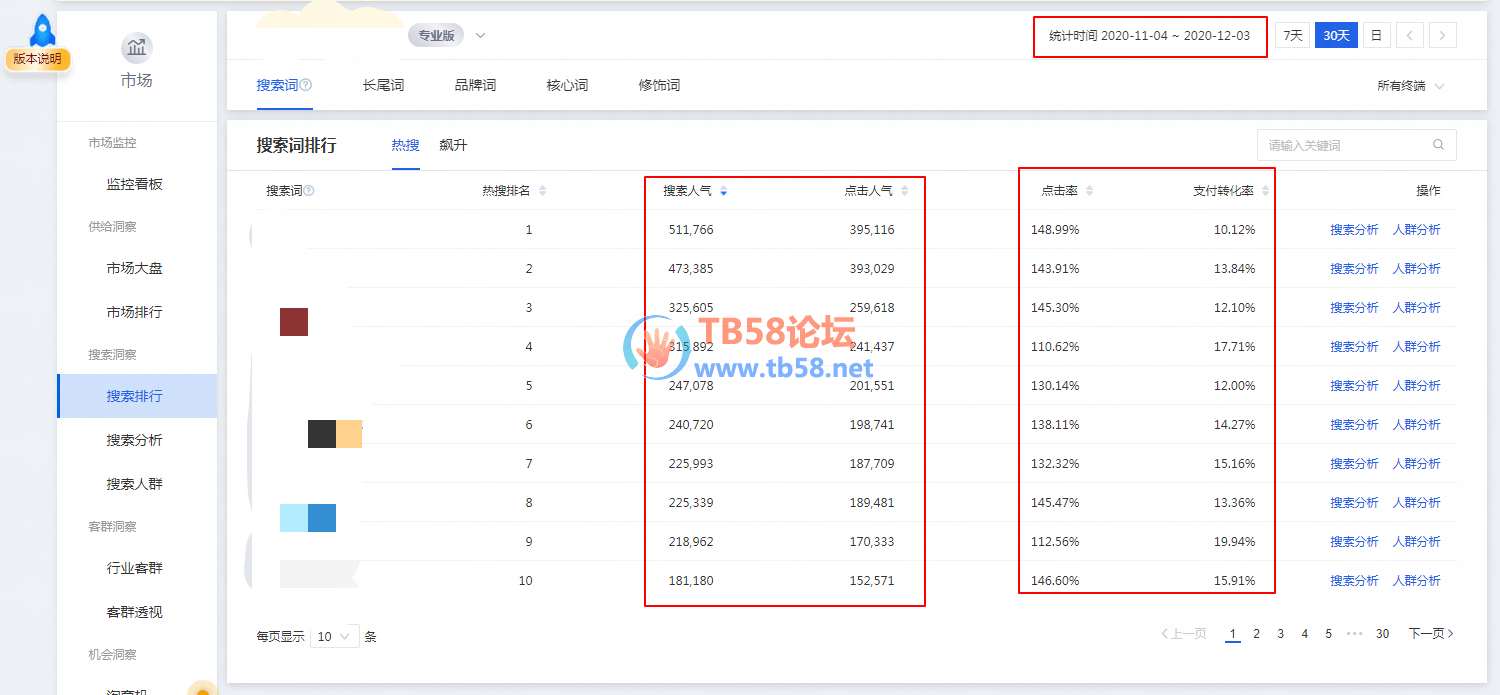1500x695 pixels.
Task: Open rows per page dropdown
Action: (x=334, y=636)
